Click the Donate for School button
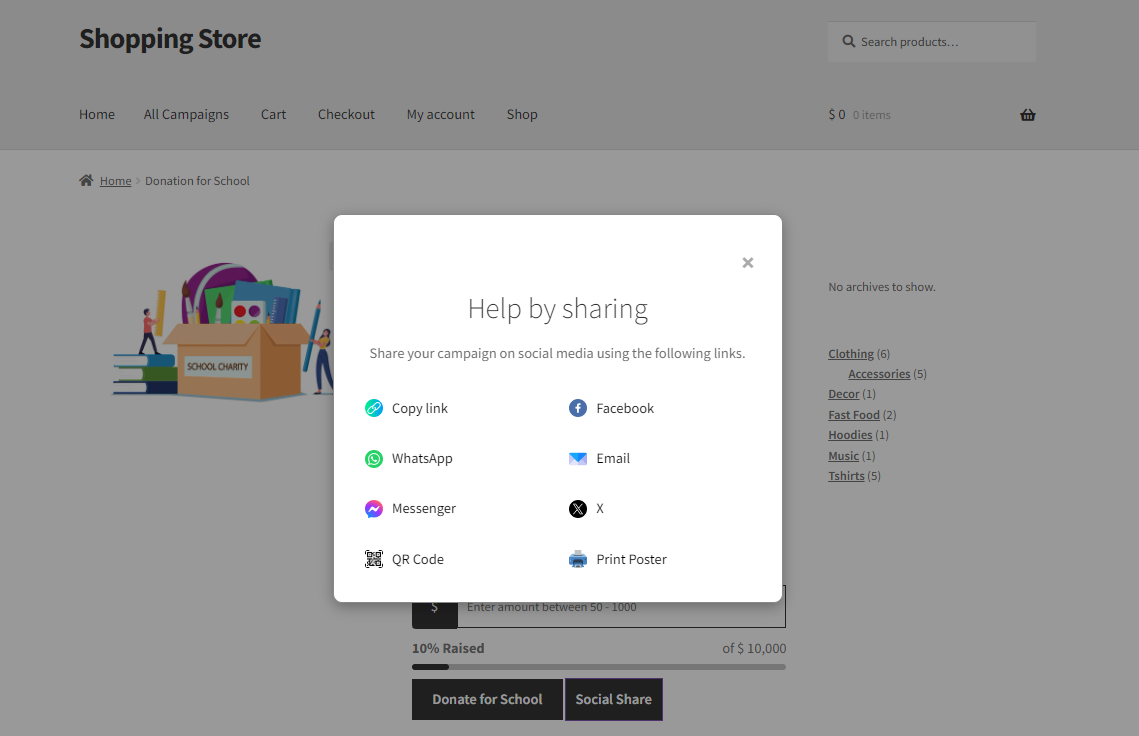Viewport: 1139px width, 736px height. (487, 700)
